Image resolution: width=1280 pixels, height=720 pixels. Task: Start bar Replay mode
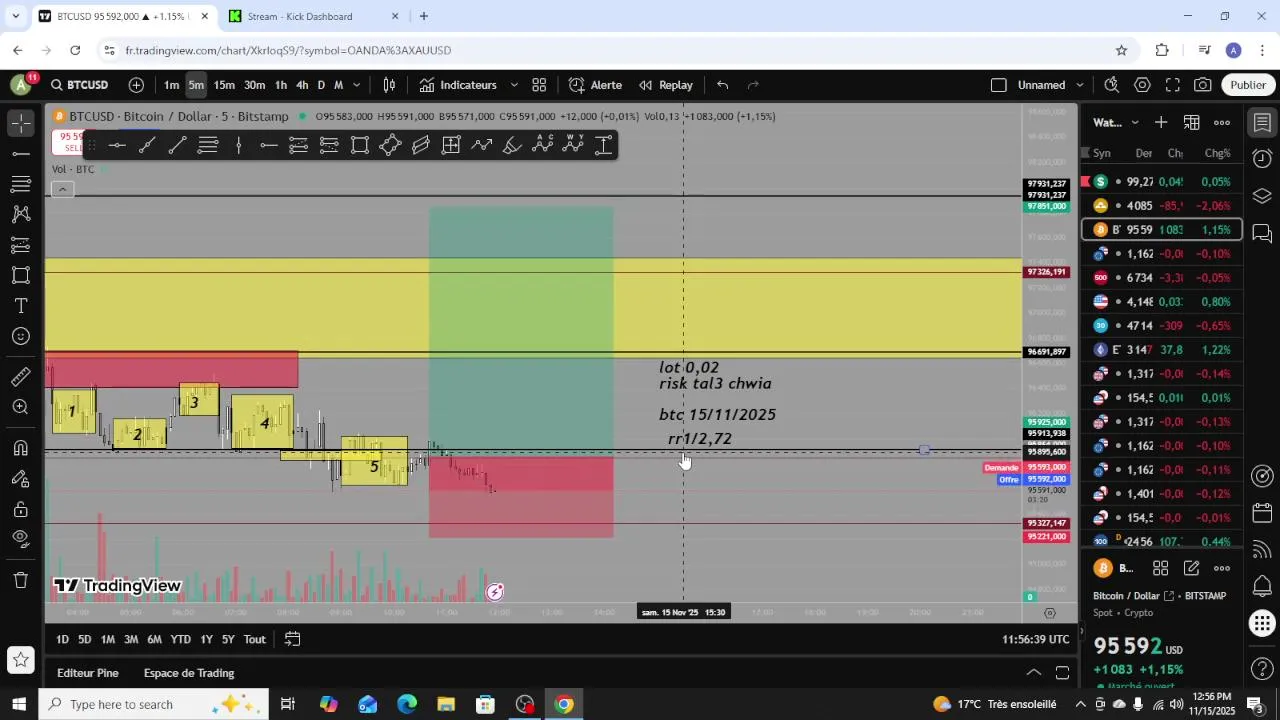pos(666,85)
